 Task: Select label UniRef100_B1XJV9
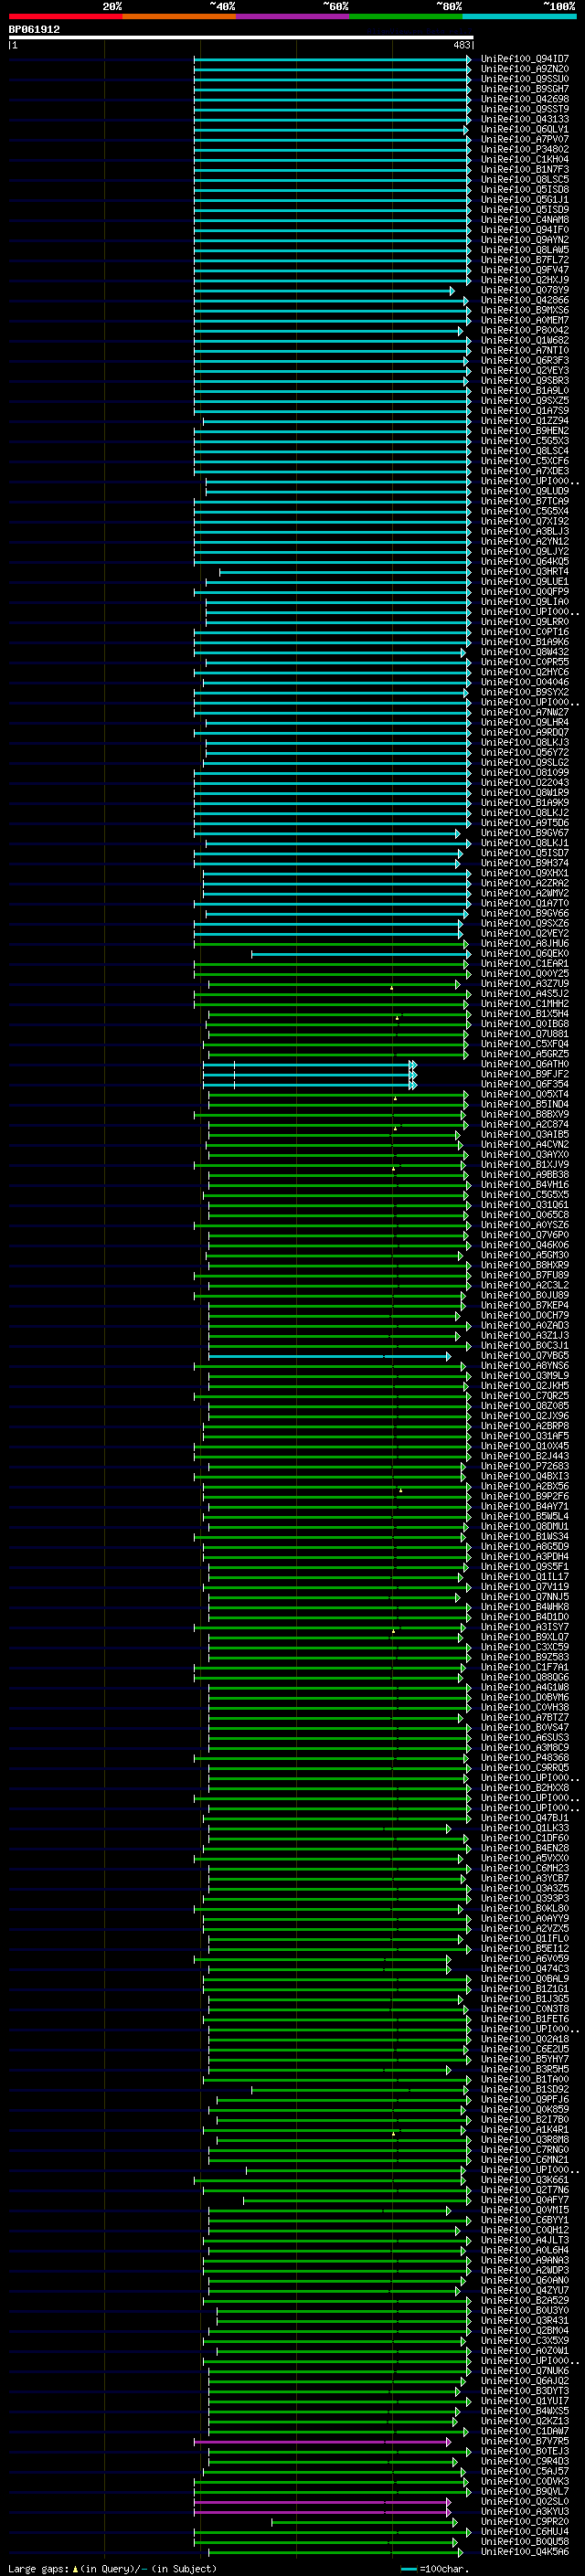point(525,1164)
